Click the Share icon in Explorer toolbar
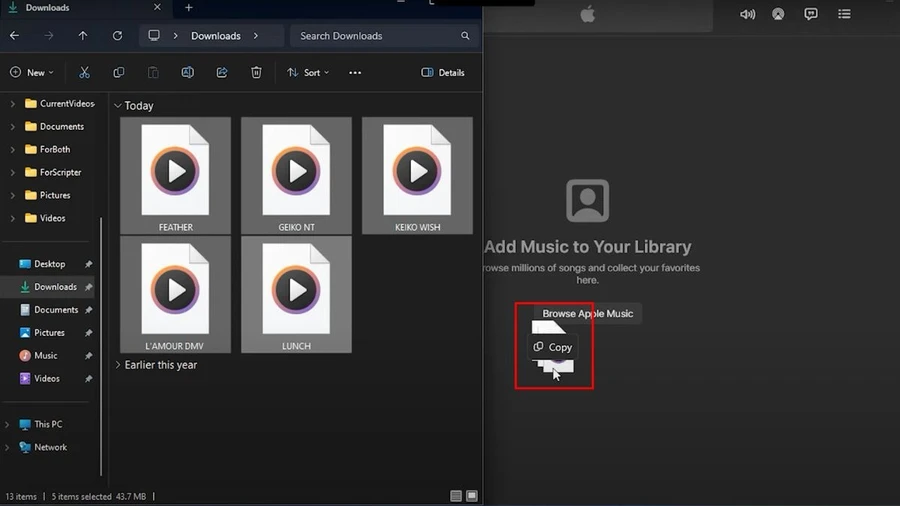The image size is (900, 506). 222,72
